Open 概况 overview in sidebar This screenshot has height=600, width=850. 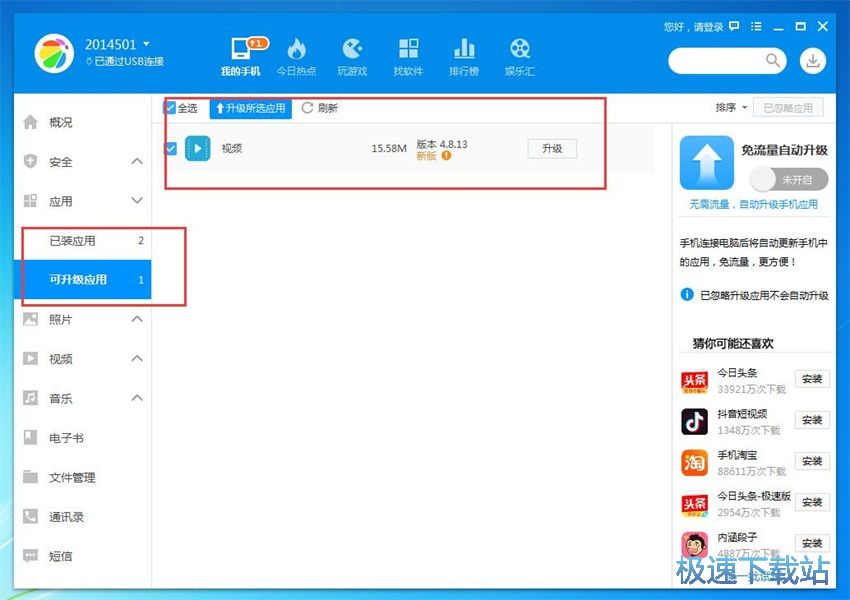click(82, 122)
